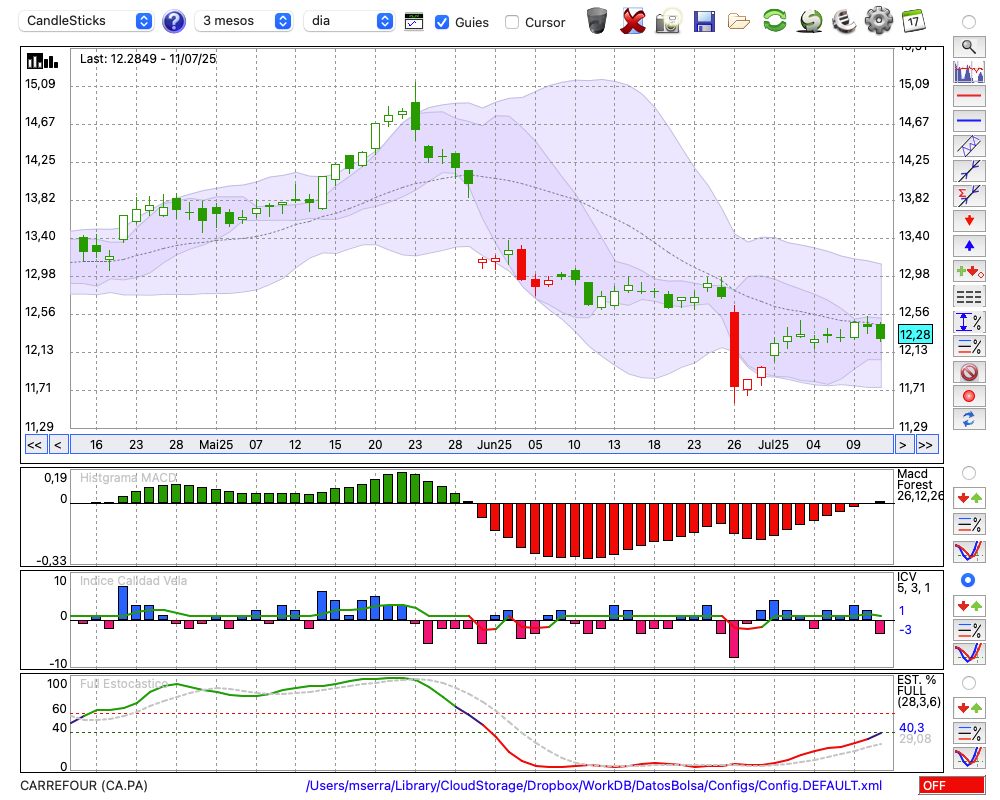Screen dimensions: 1000x800
Task: Click the blue up arrow marker tool
Action: coord(969,246)
